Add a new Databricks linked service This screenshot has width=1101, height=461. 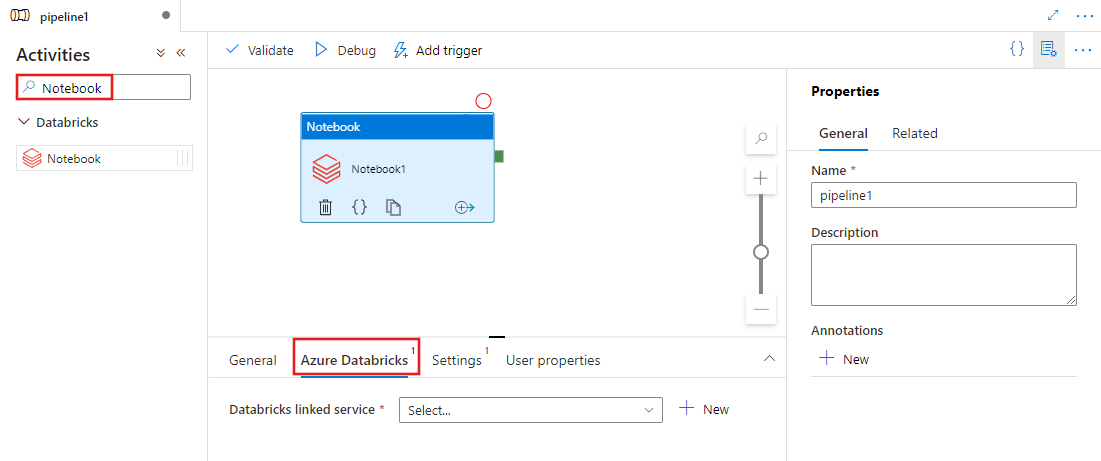pyautogui.click(x=704, y=409)
